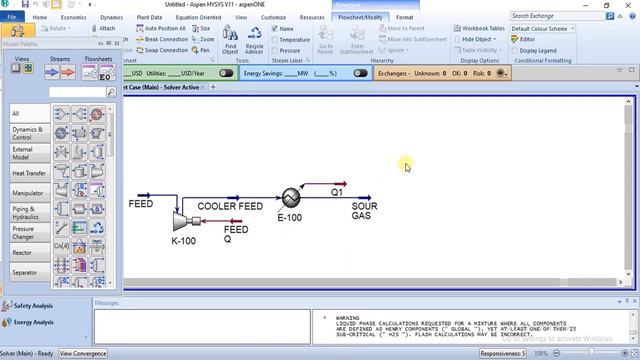The height and width of the screenshot is (360, 640).
Task: Click the palette search input box
Action: pos(78,92)
